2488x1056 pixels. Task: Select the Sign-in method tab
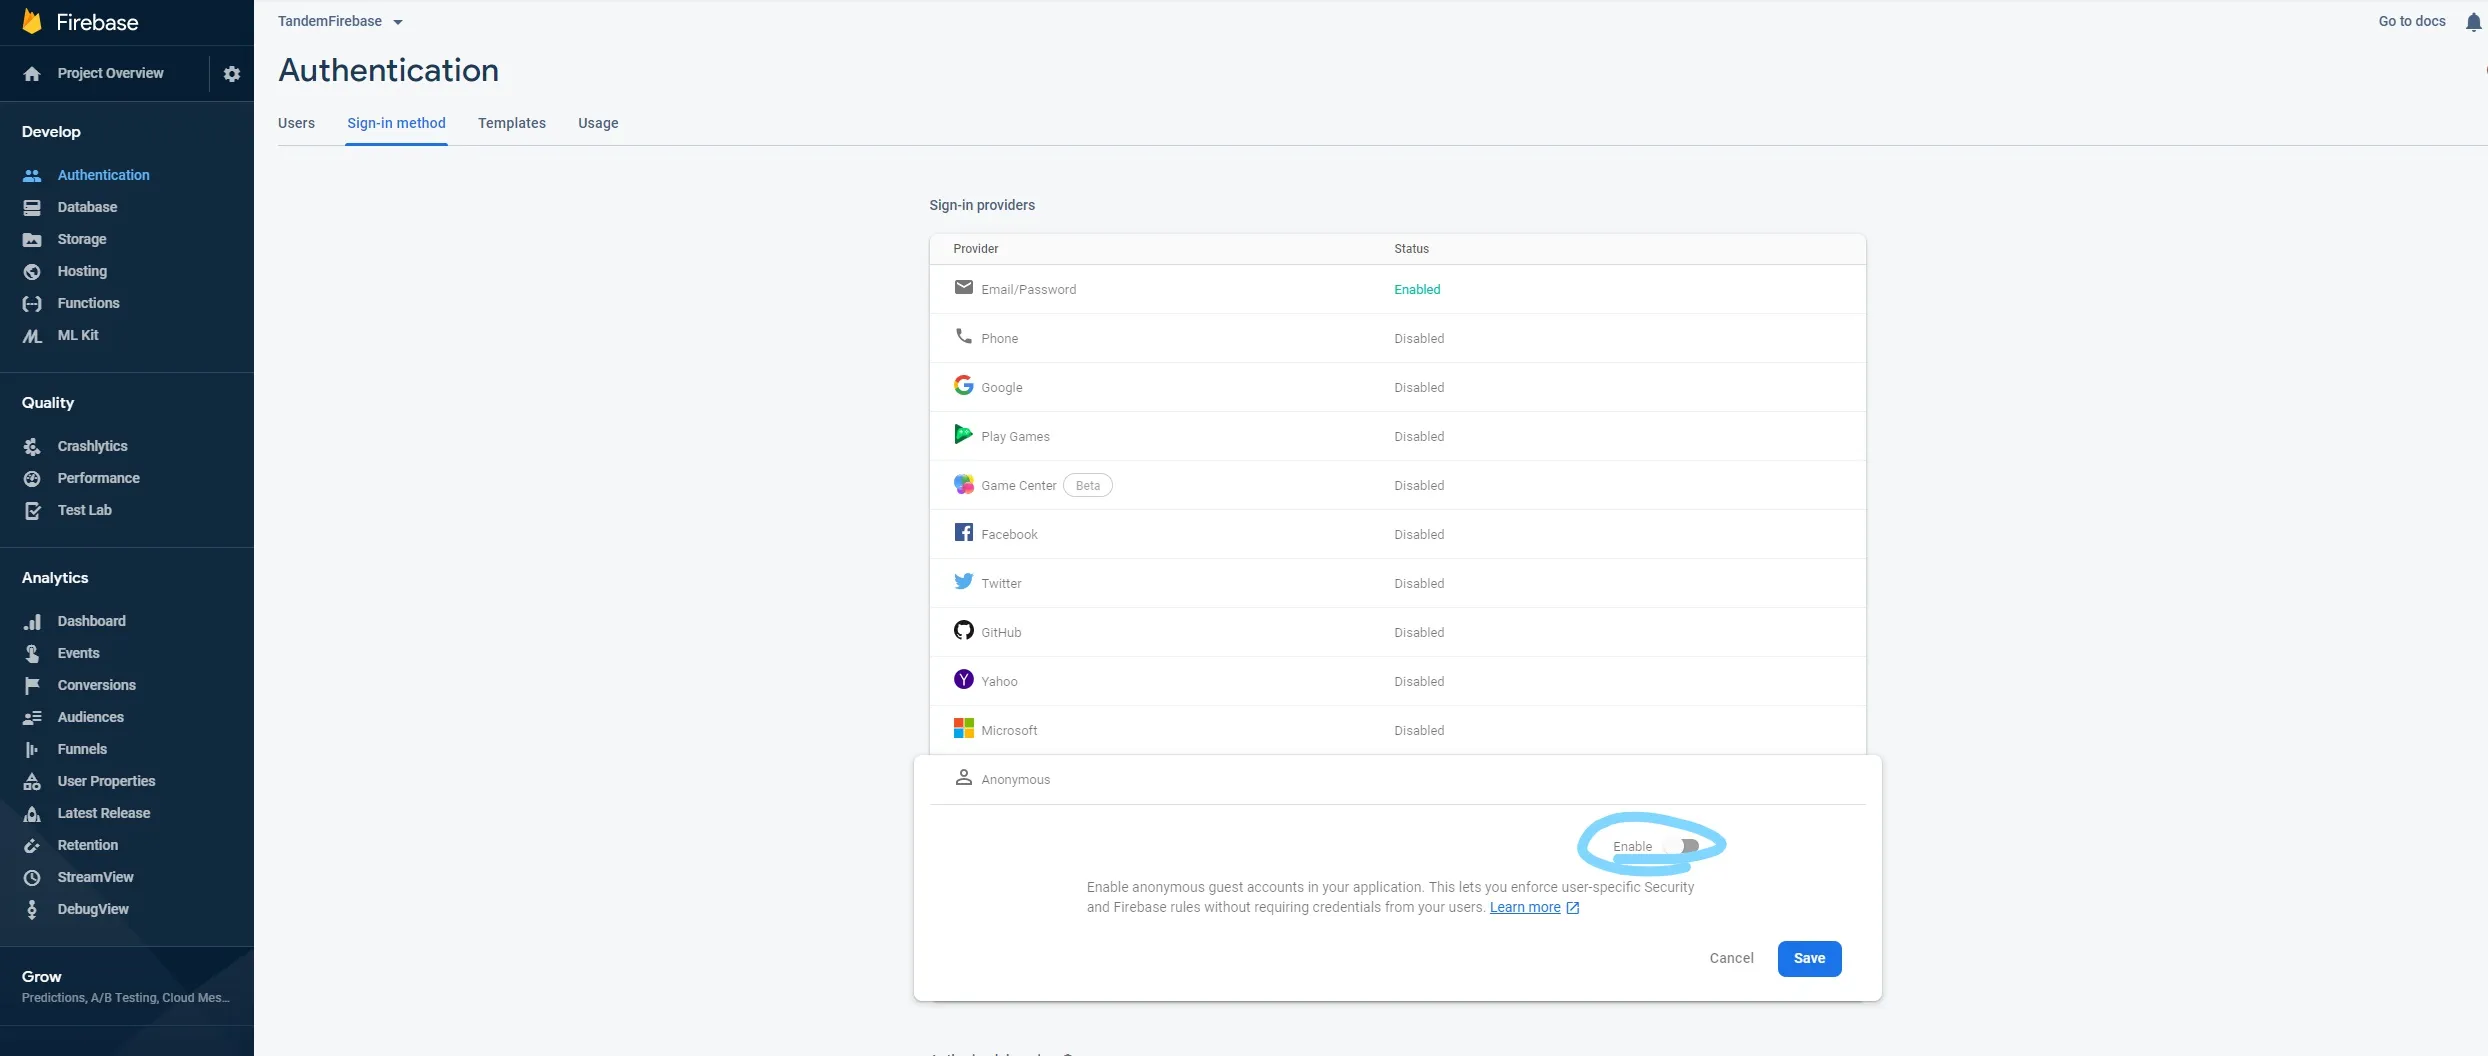[x=396, y=123]
